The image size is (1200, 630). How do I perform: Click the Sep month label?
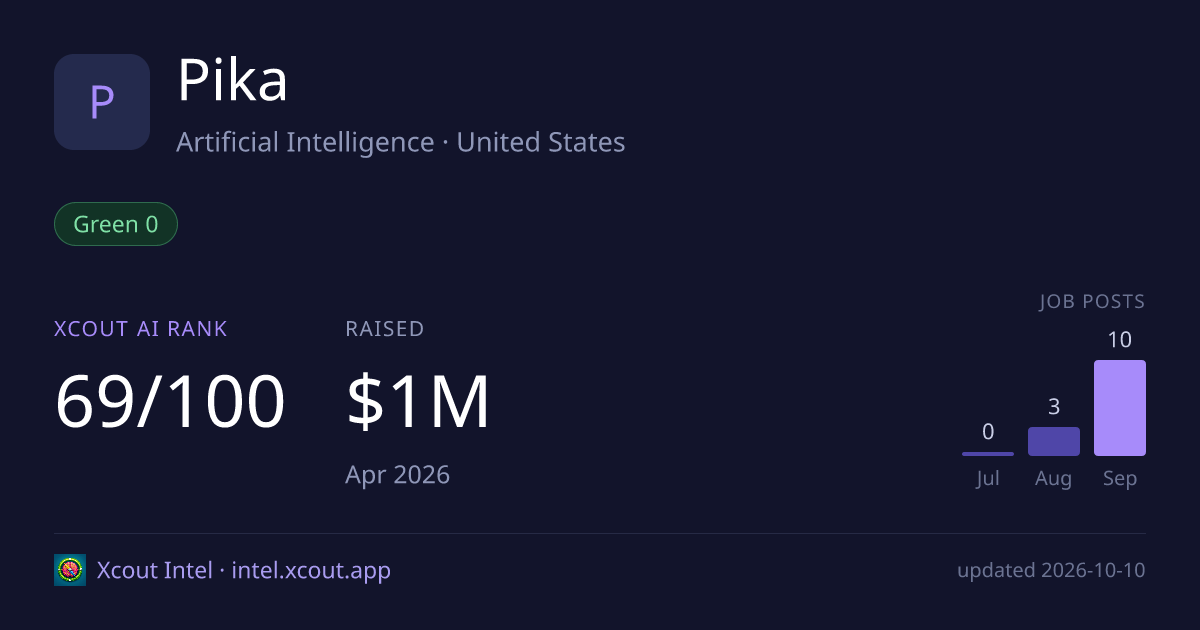[1120, 479]
